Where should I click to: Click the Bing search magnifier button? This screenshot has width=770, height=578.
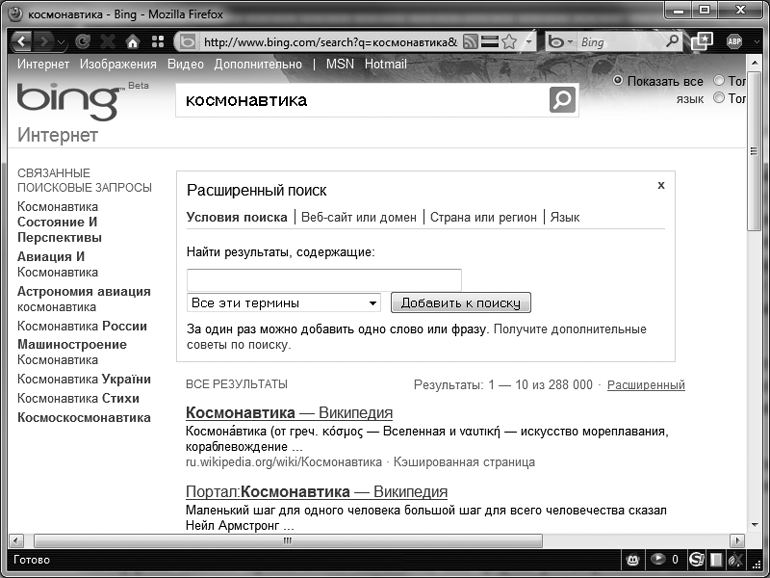coord(563,100)
